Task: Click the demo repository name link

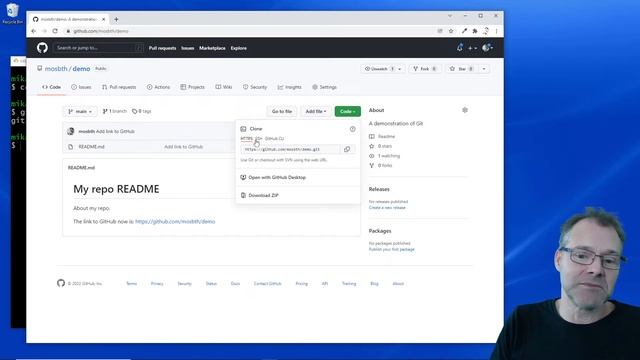Action: point(81,69)
